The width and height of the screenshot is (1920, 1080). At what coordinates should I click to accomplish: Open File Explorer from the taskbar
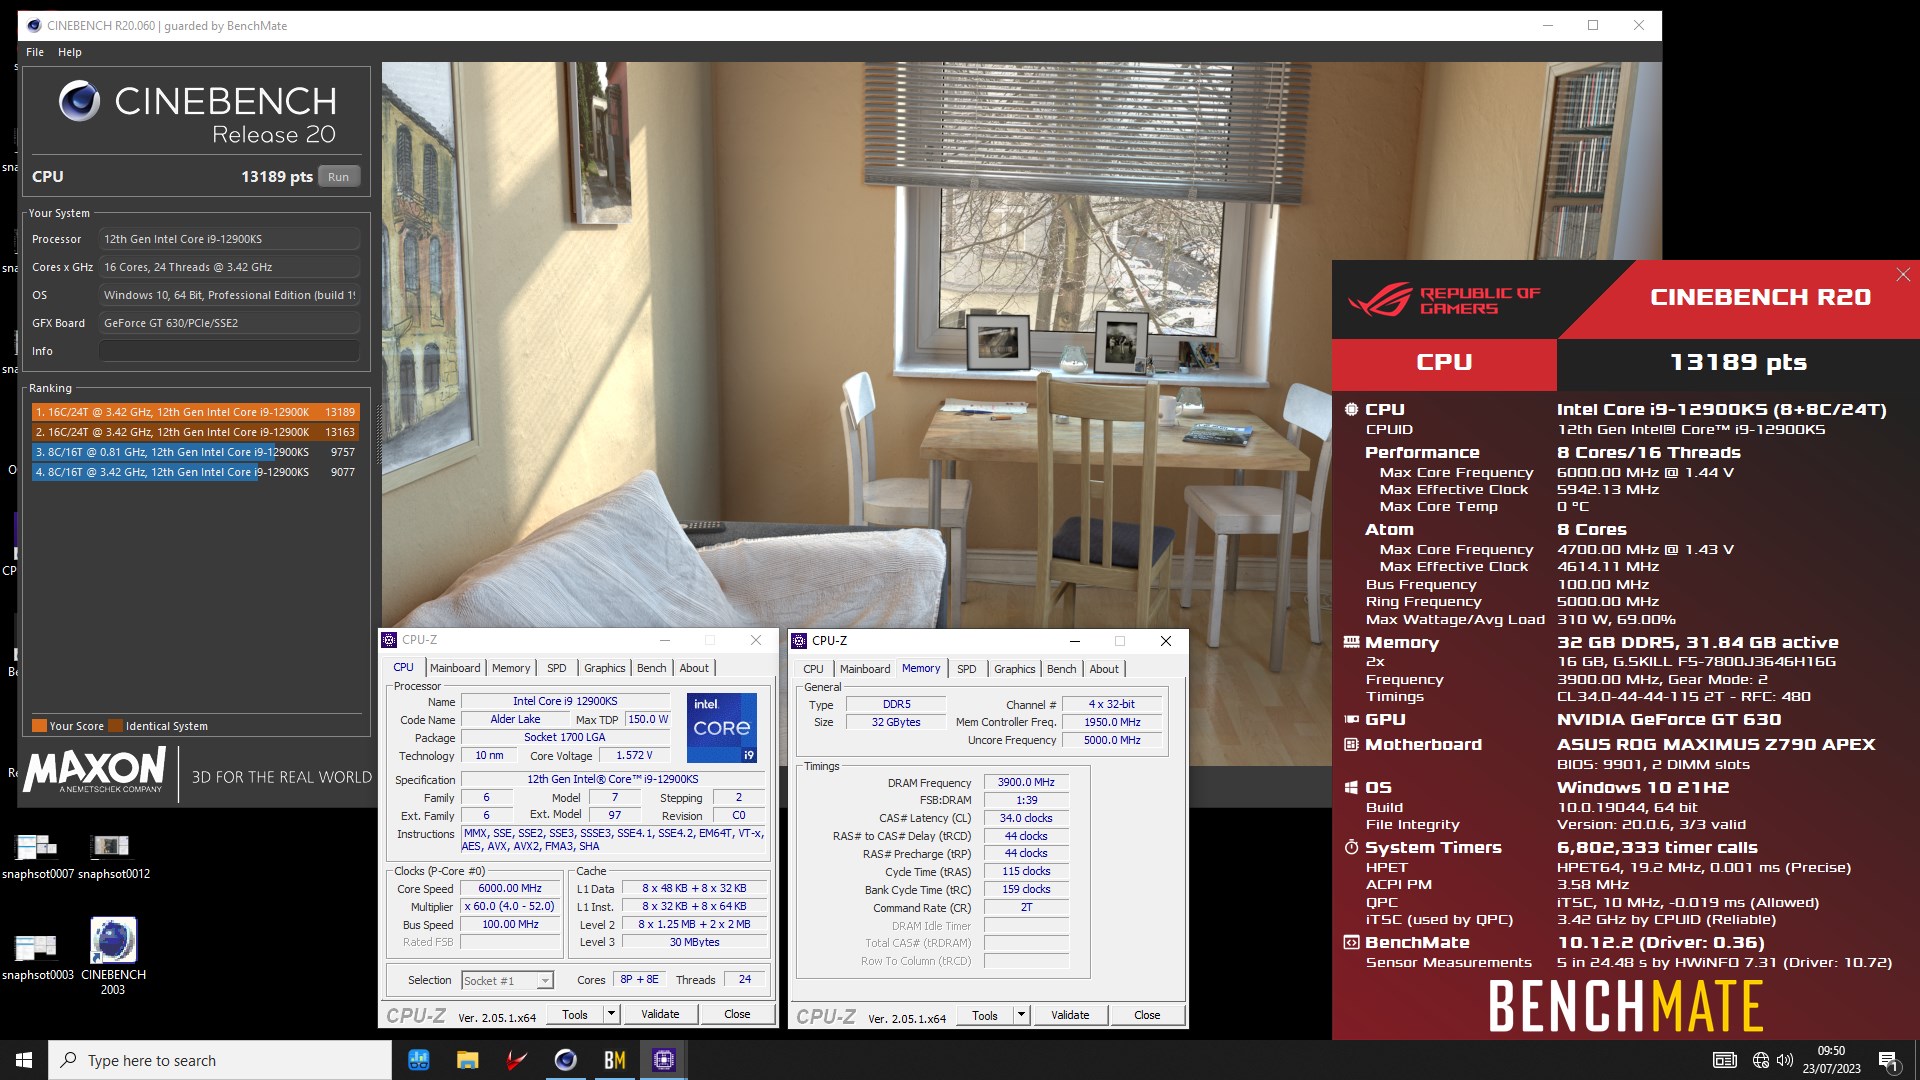coord(468,1060)
